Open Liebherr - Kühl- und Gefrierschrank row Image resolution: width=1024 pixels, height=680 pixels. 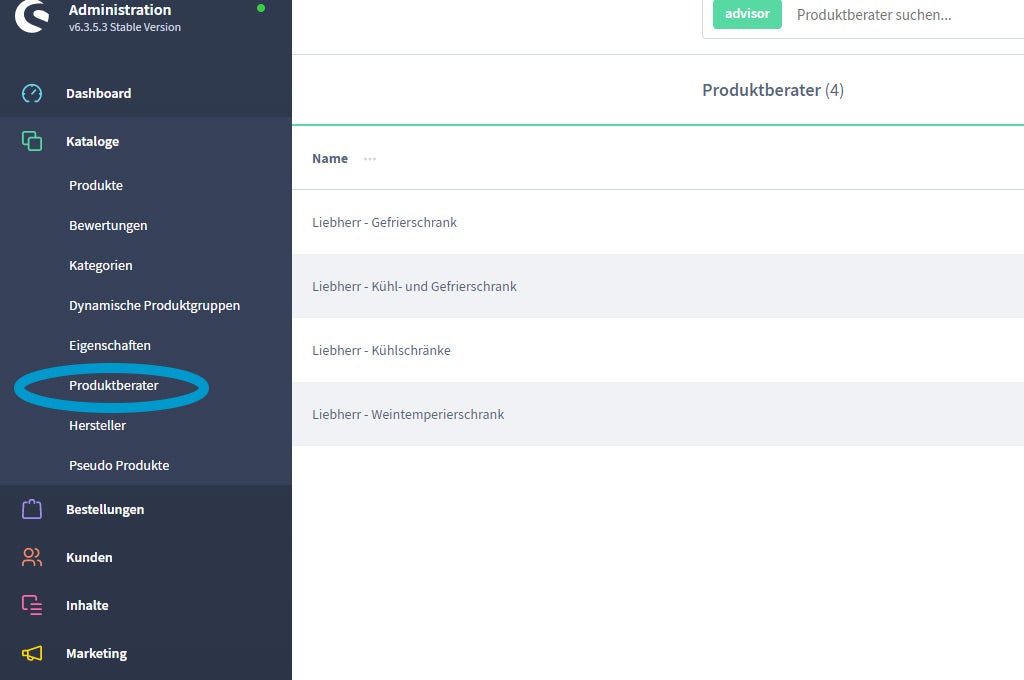click(x=658, y=286)
